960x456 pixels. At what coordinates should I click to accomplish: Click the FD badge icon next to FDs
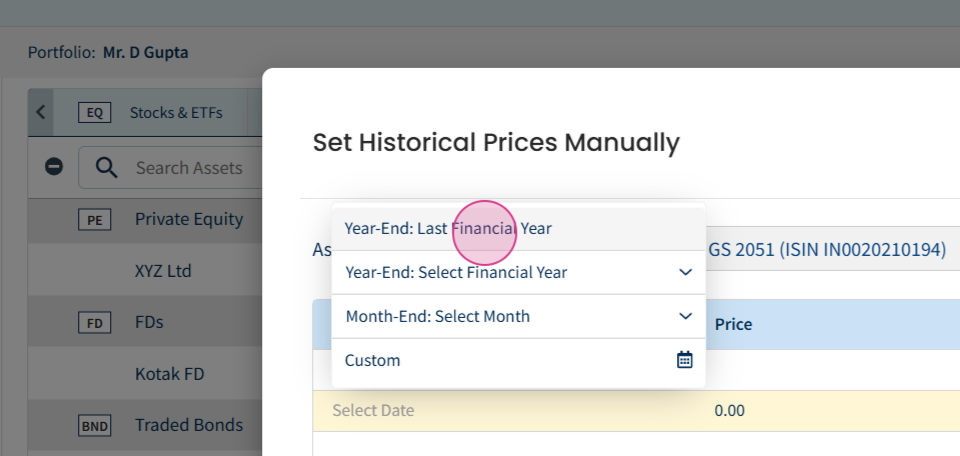pos(94,322)
